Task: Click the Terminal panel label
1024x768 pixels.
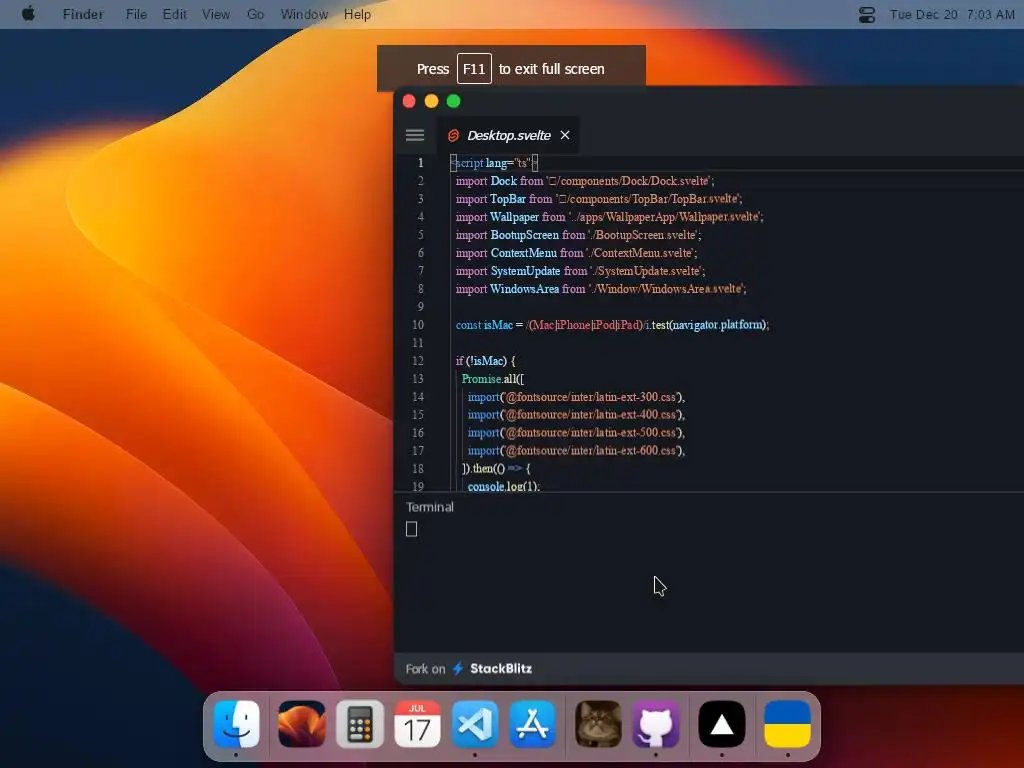Action: (430, 507)
